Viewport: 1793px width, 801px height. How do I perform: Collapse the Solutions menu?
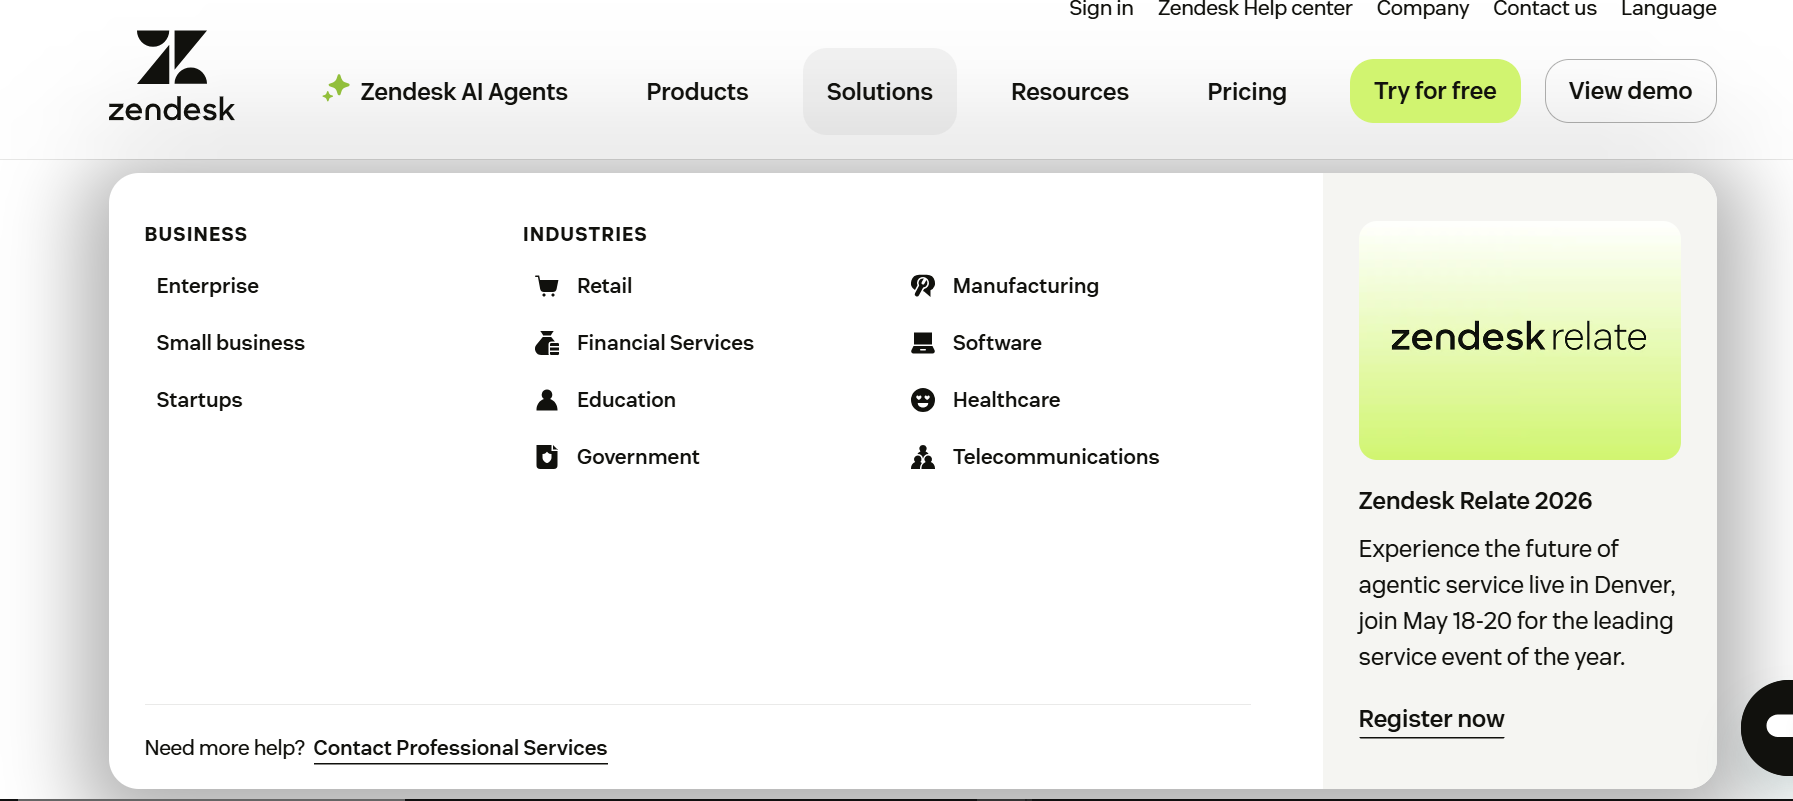click(880, 91)
